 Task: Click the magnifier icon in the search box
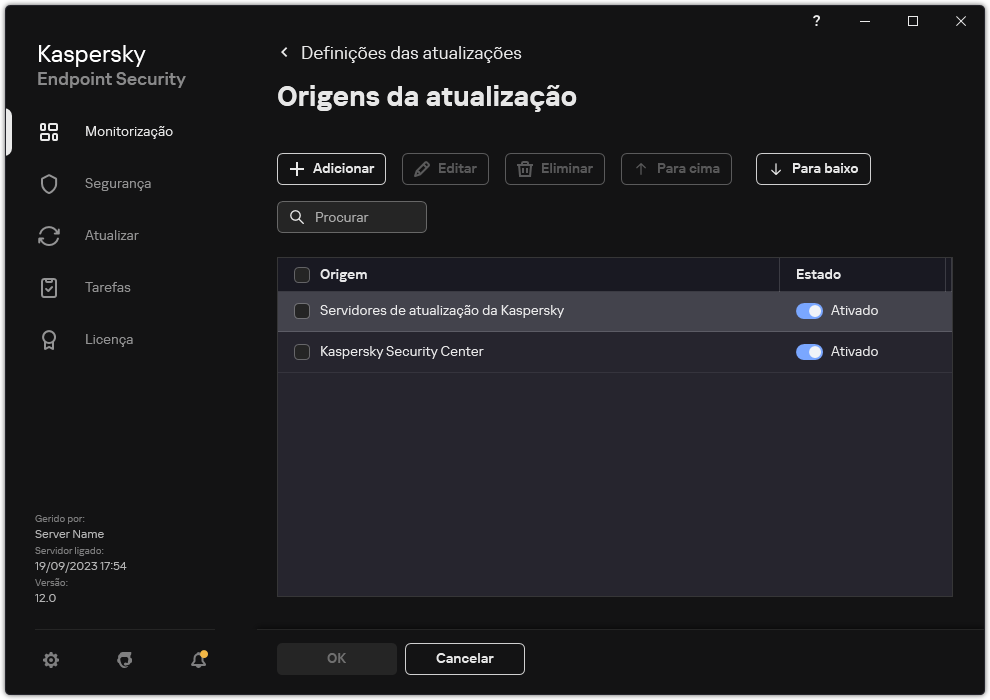click(298, 217)
